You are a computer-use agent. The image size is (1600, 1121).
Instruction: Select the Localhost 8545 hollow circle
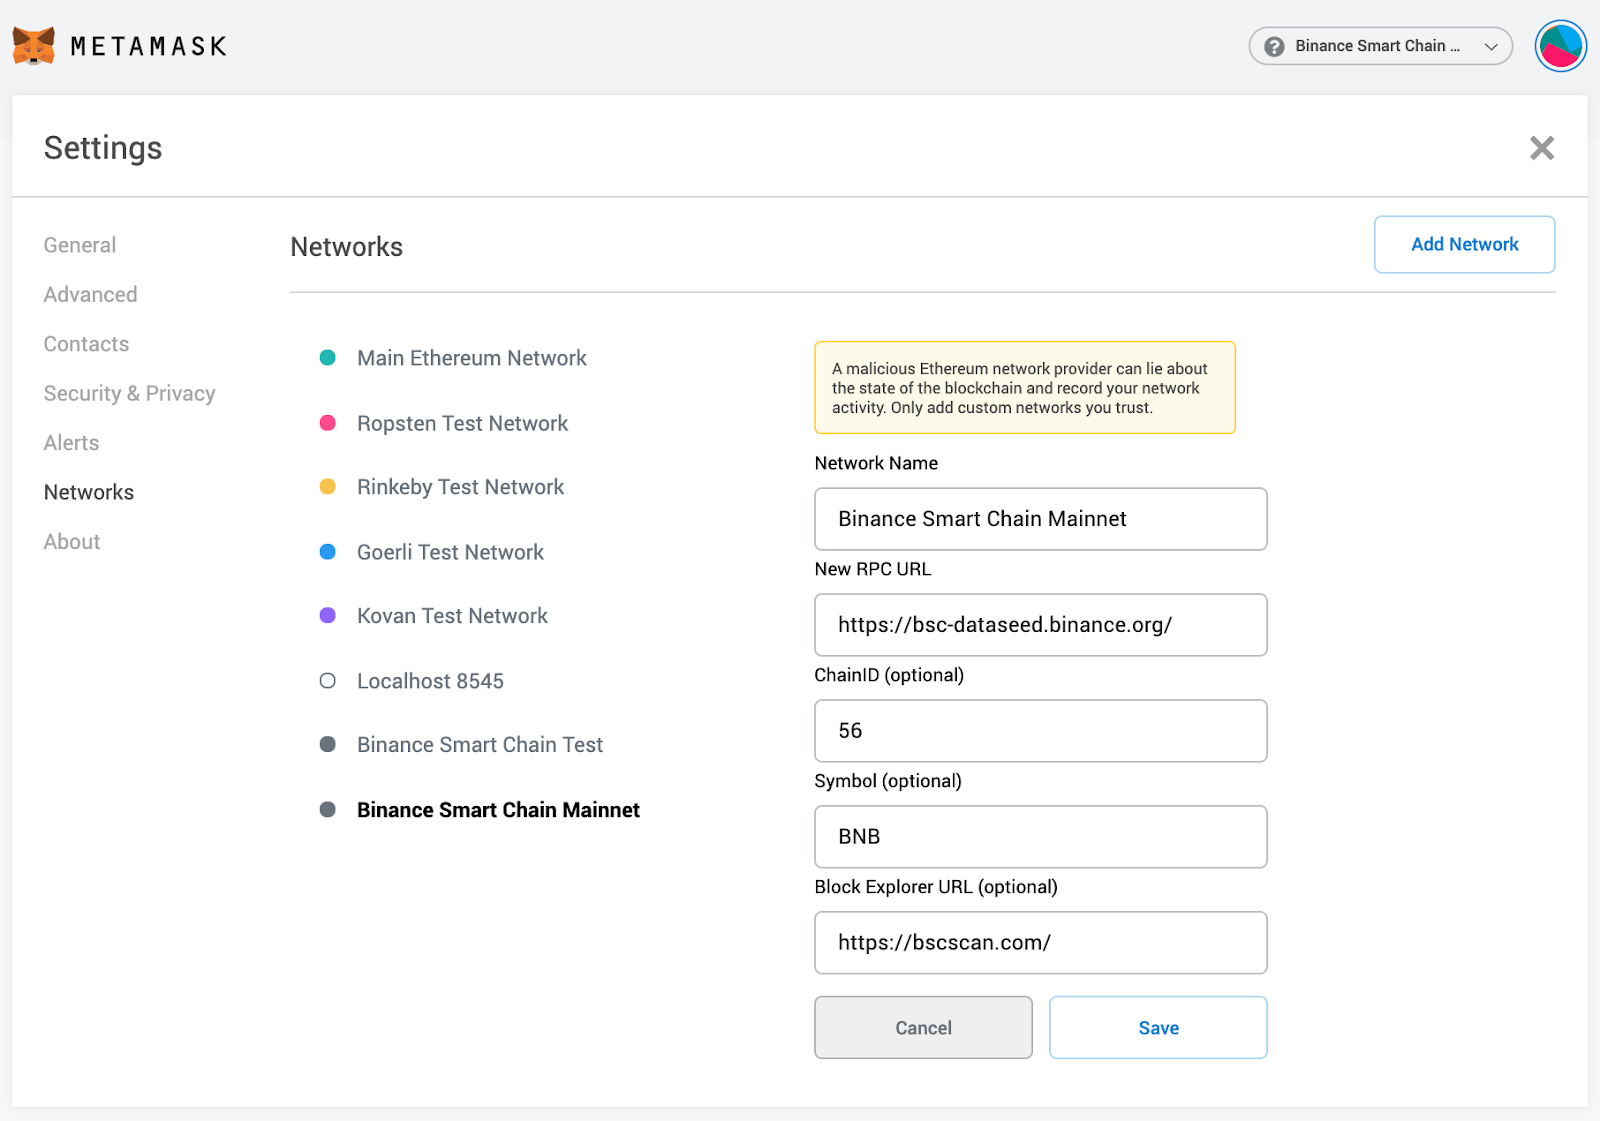327,681
